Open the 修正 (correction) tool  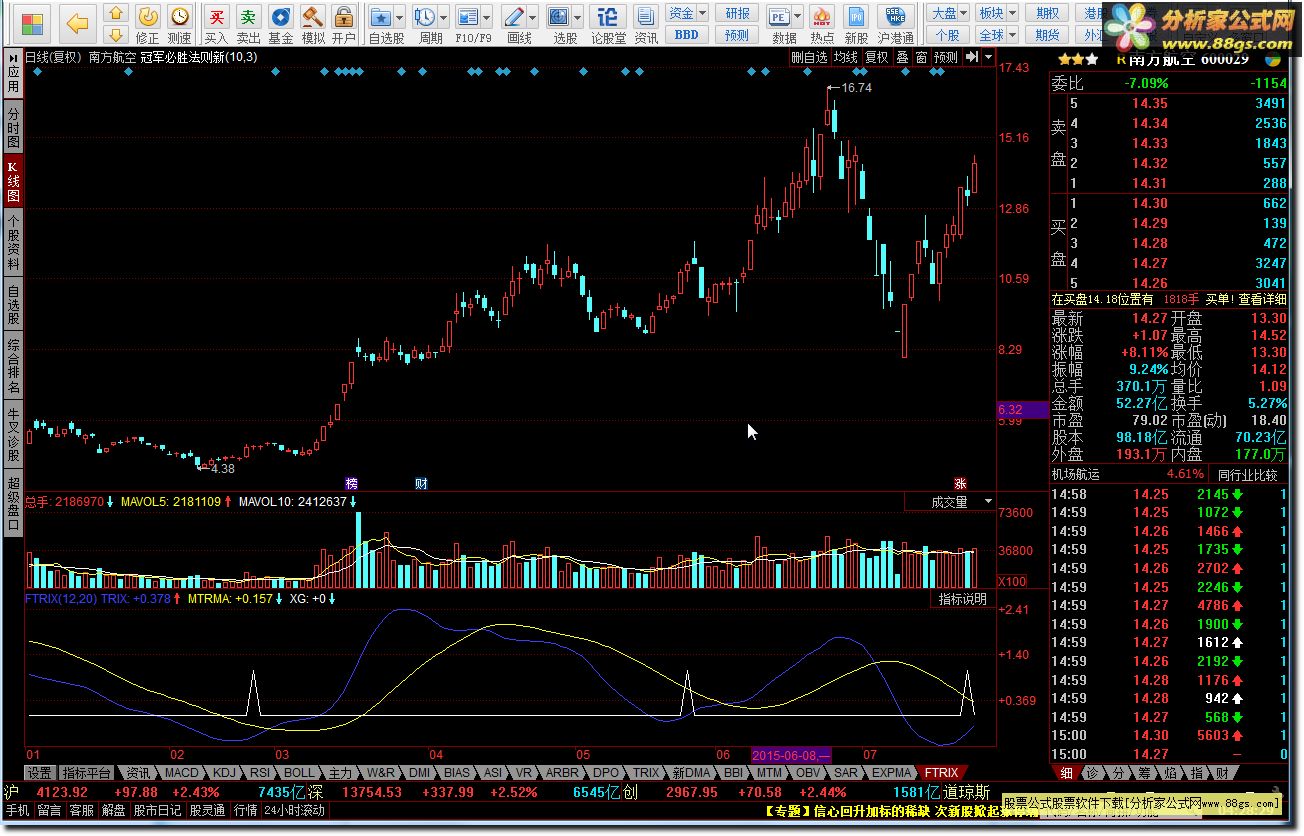[147, 23]
